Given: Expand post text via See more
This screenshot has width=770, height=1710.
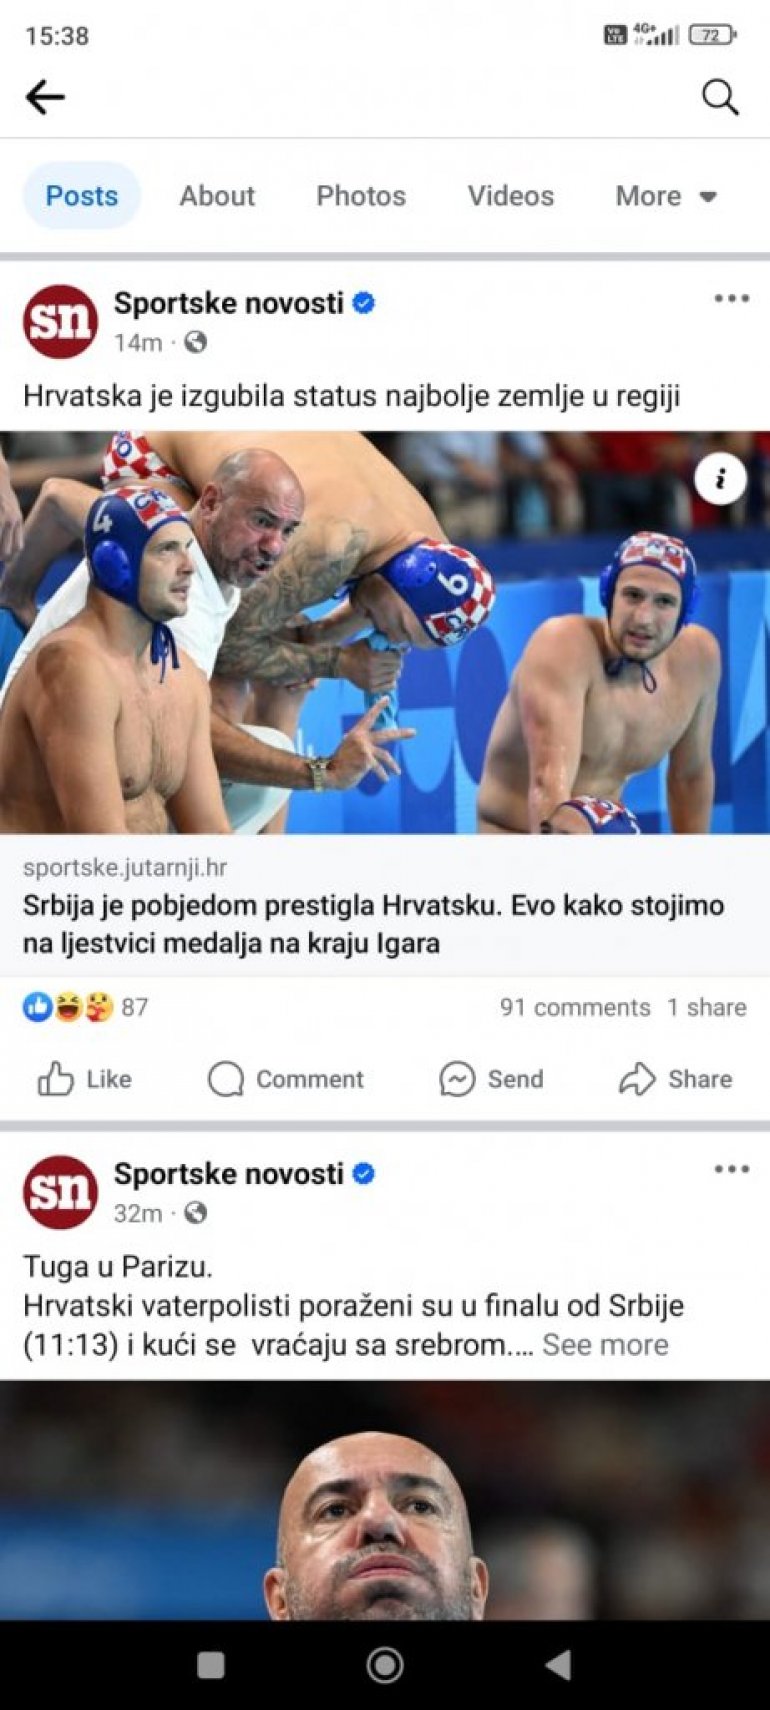Looking at the screenshot, I should 605,1345.
